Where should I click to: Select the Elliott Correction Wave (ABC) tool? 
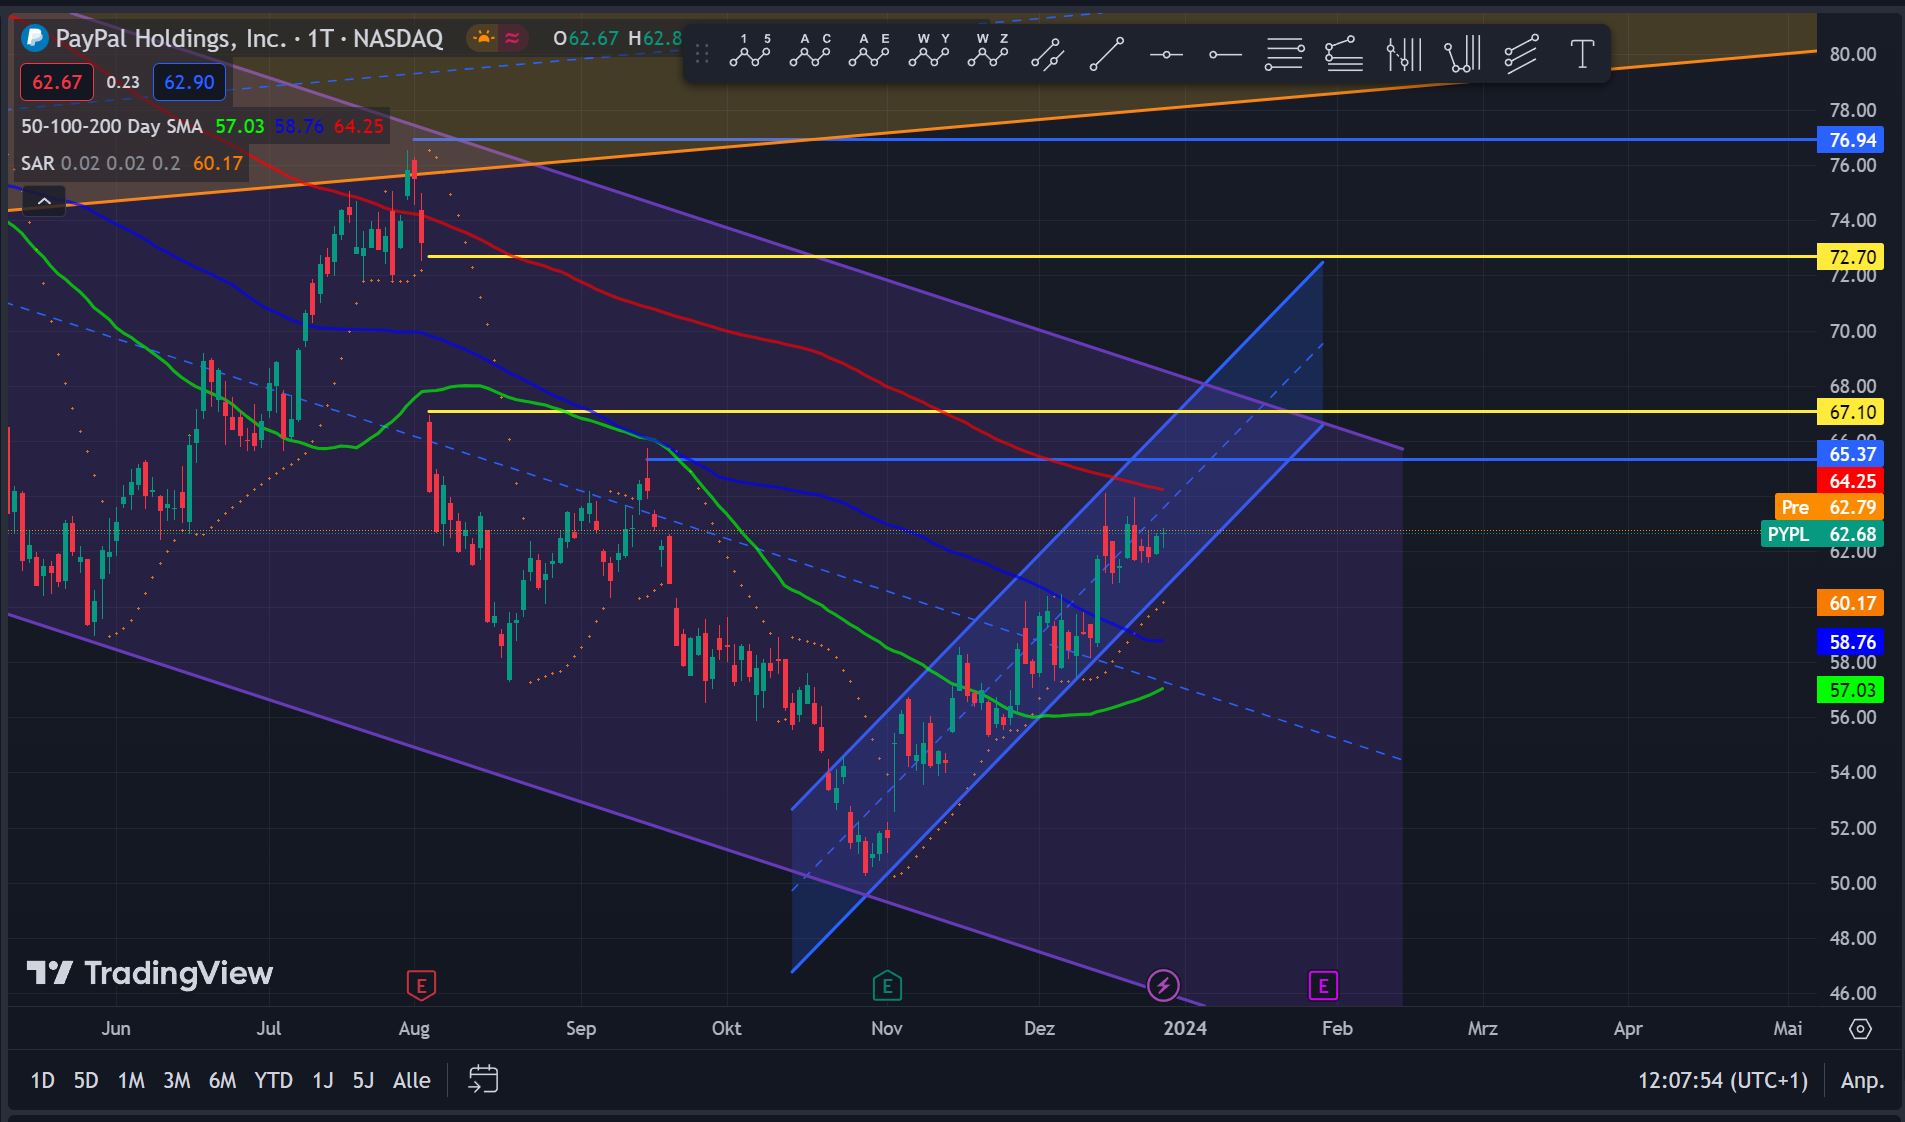tap(810, 53)
